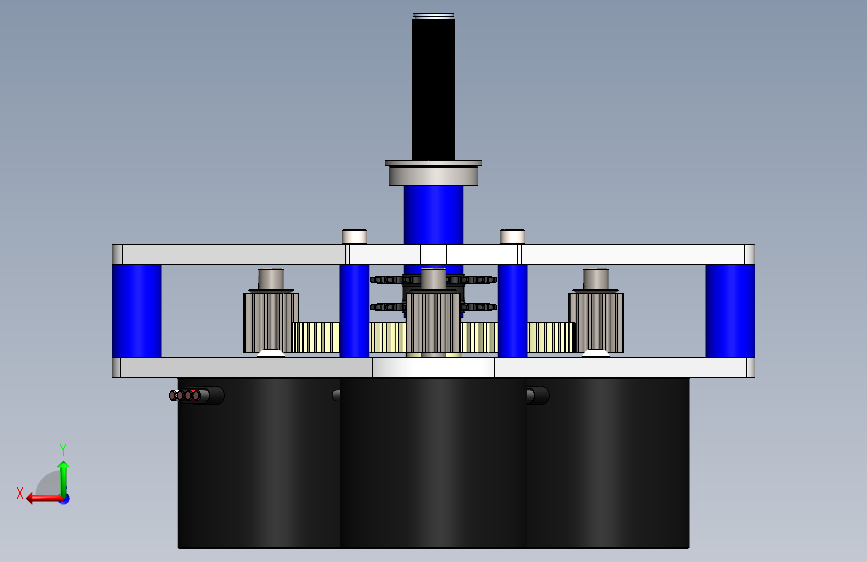Select the left gray toothed pulley

point(271,322)
